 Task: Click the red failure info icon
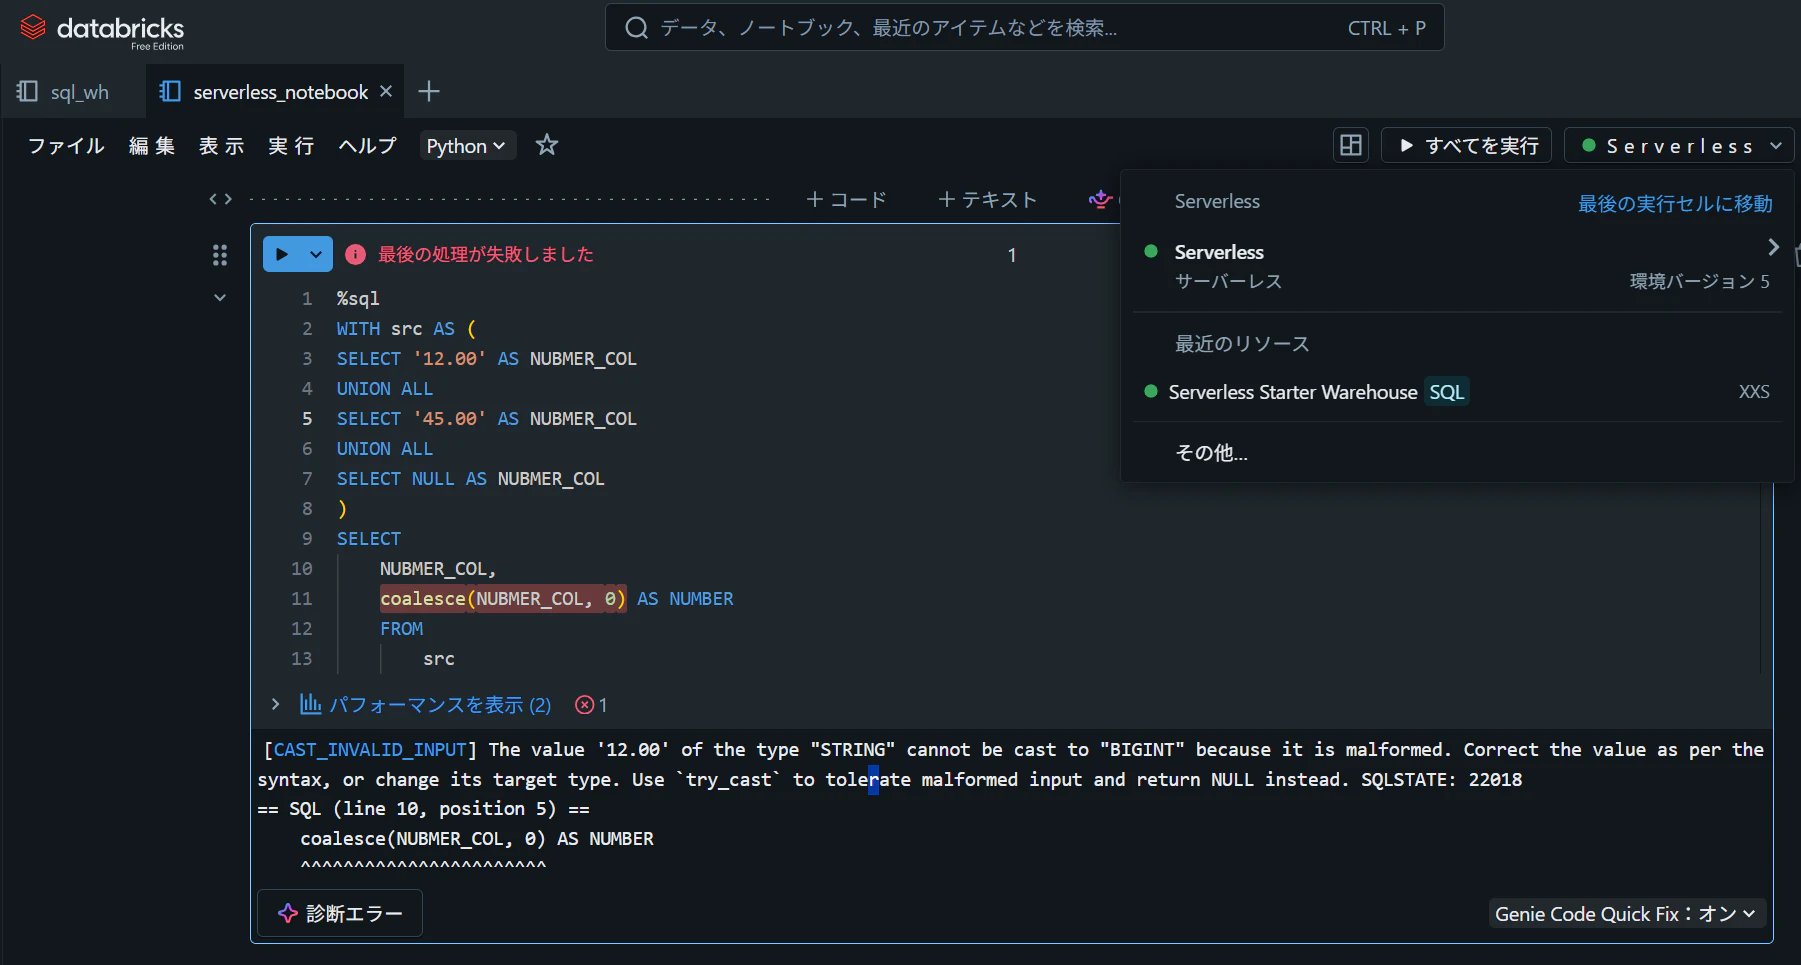click(x=355, y=254)
